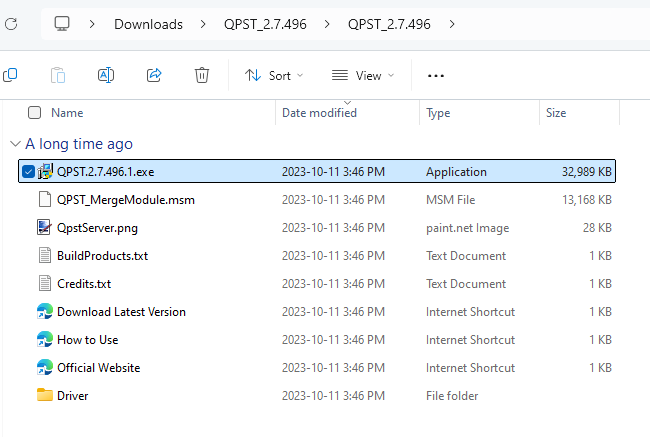Toggle the select all checkbox in header
650x437 pixels.
[35, 113]
